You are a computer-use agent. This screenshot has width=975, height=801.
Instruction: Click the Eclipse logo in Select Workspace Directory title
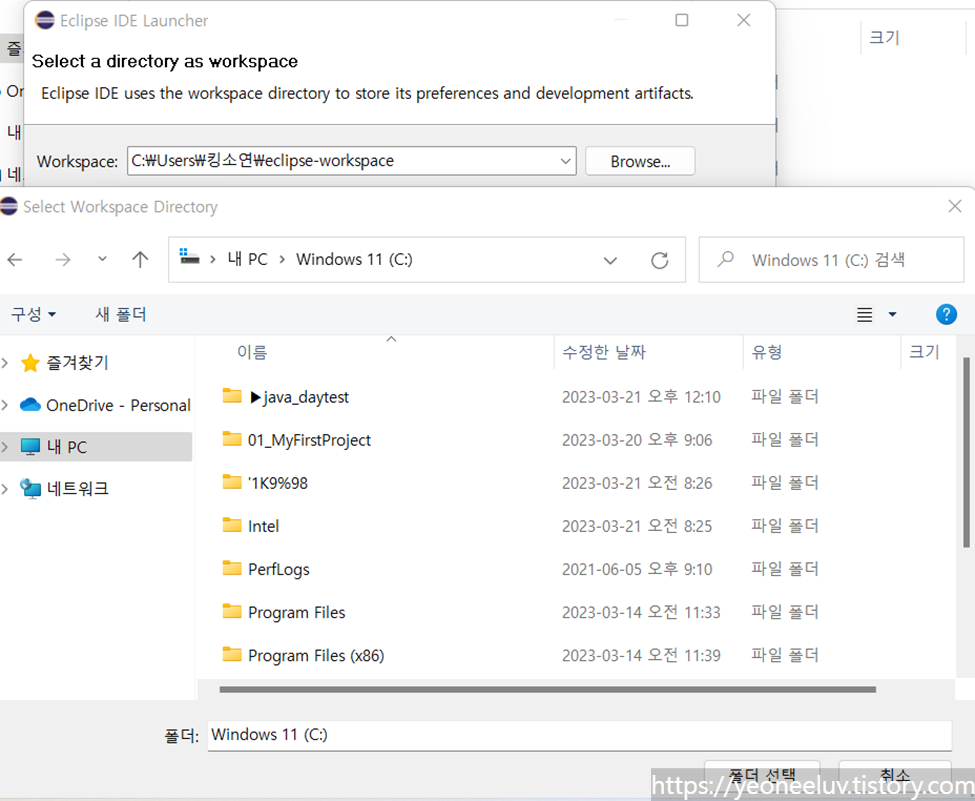(8, 206)
